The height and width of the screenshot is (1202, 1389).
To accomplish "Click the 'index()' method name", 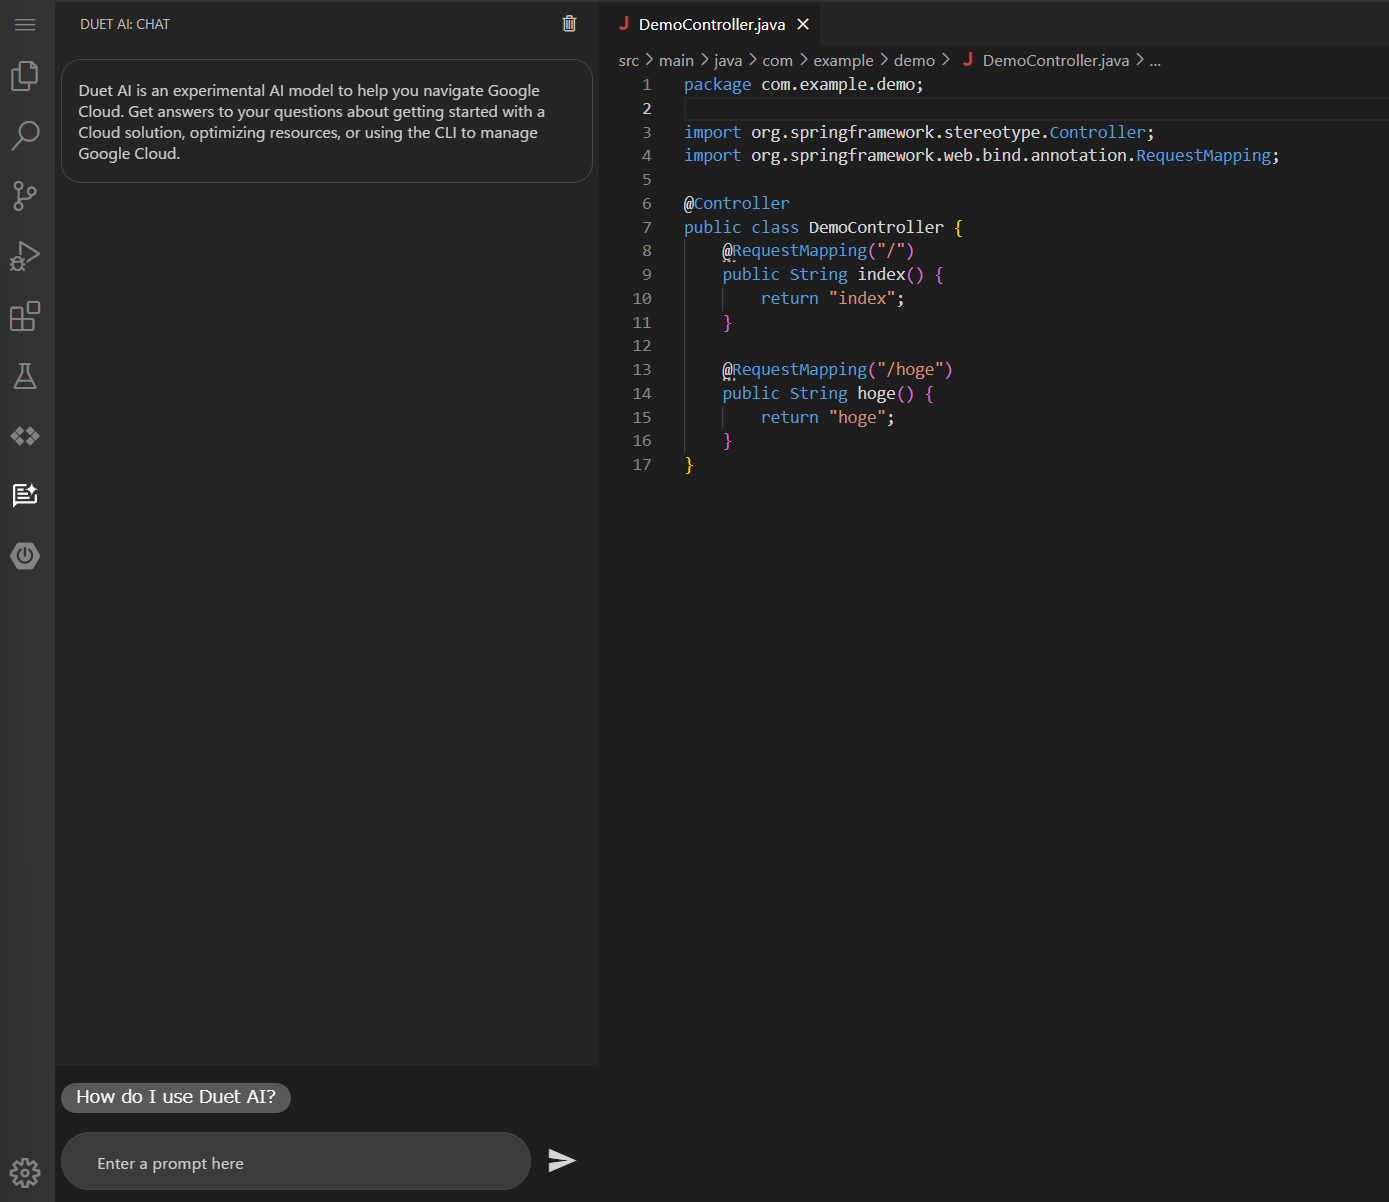I will pos(891,275).
